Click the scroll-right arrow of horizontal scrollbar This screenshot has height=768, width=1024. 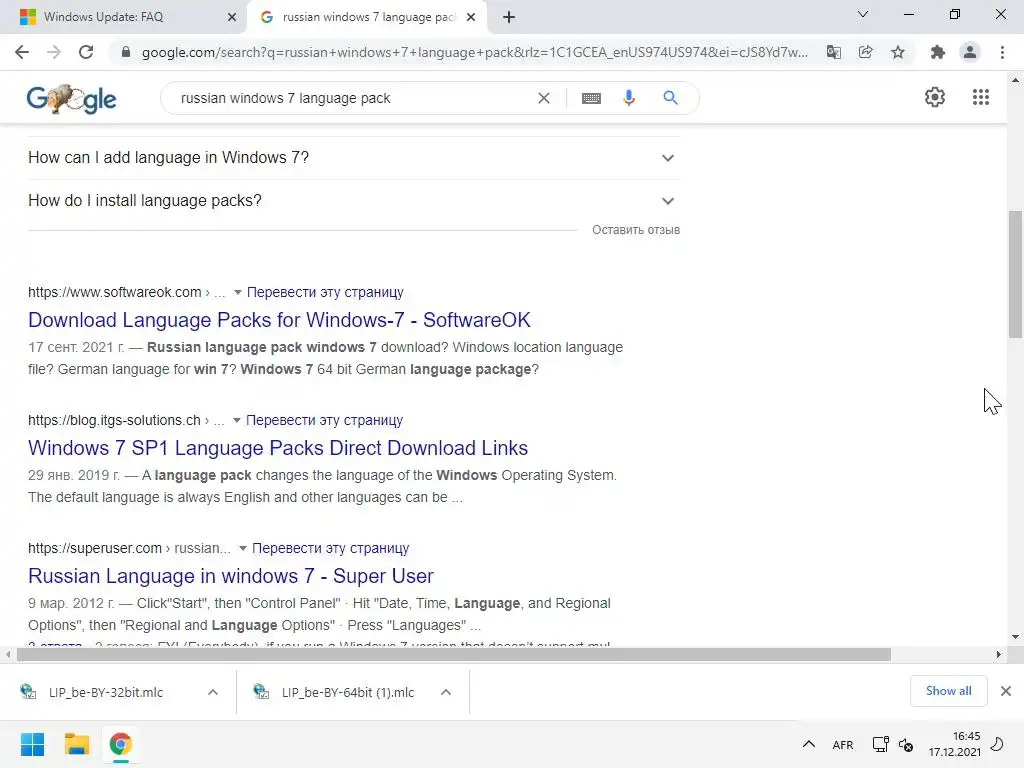tap(999, 654)
